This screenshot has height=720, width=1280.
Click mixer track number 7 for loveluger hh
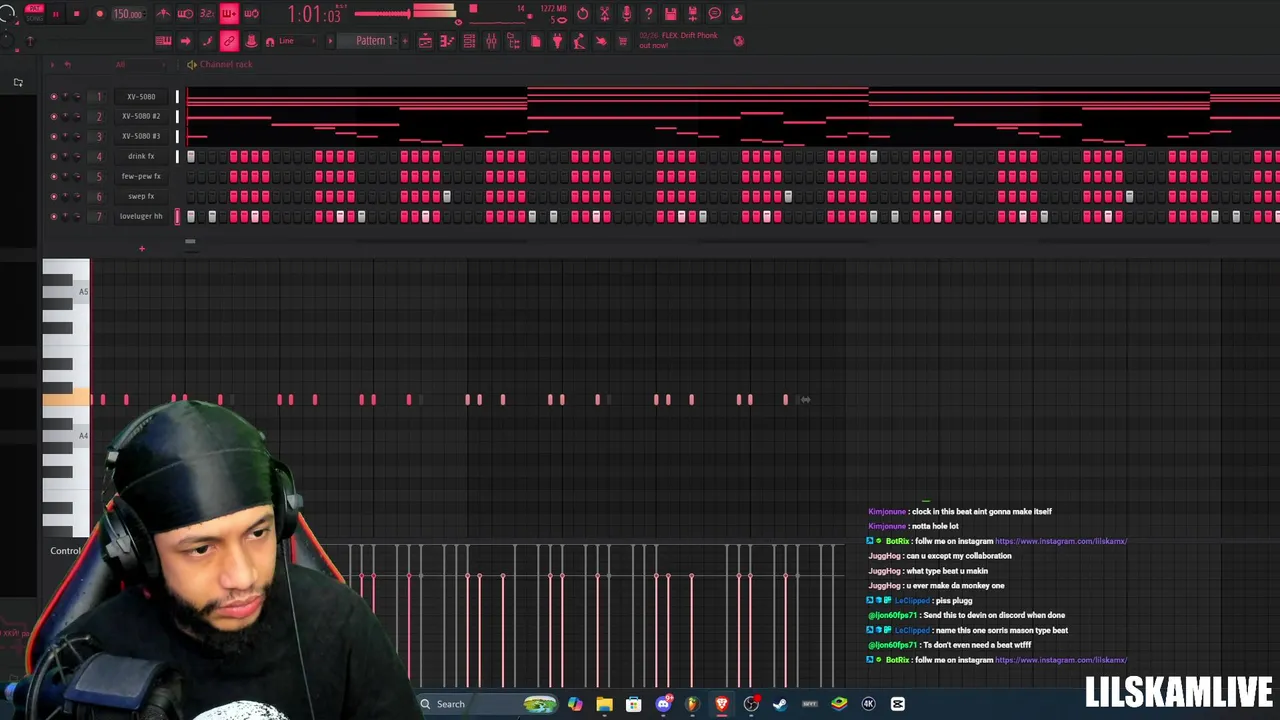click(x=99, y=216)
